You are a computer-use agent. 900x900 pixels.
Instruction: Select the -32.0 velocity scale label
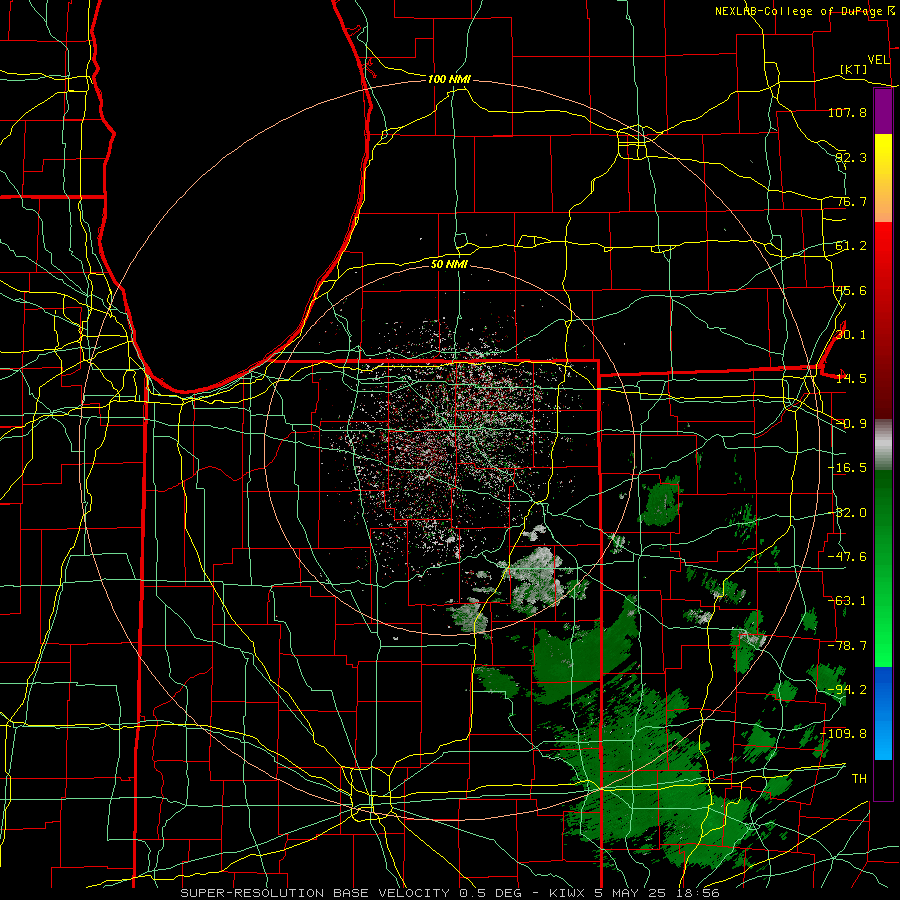[847, 513]
